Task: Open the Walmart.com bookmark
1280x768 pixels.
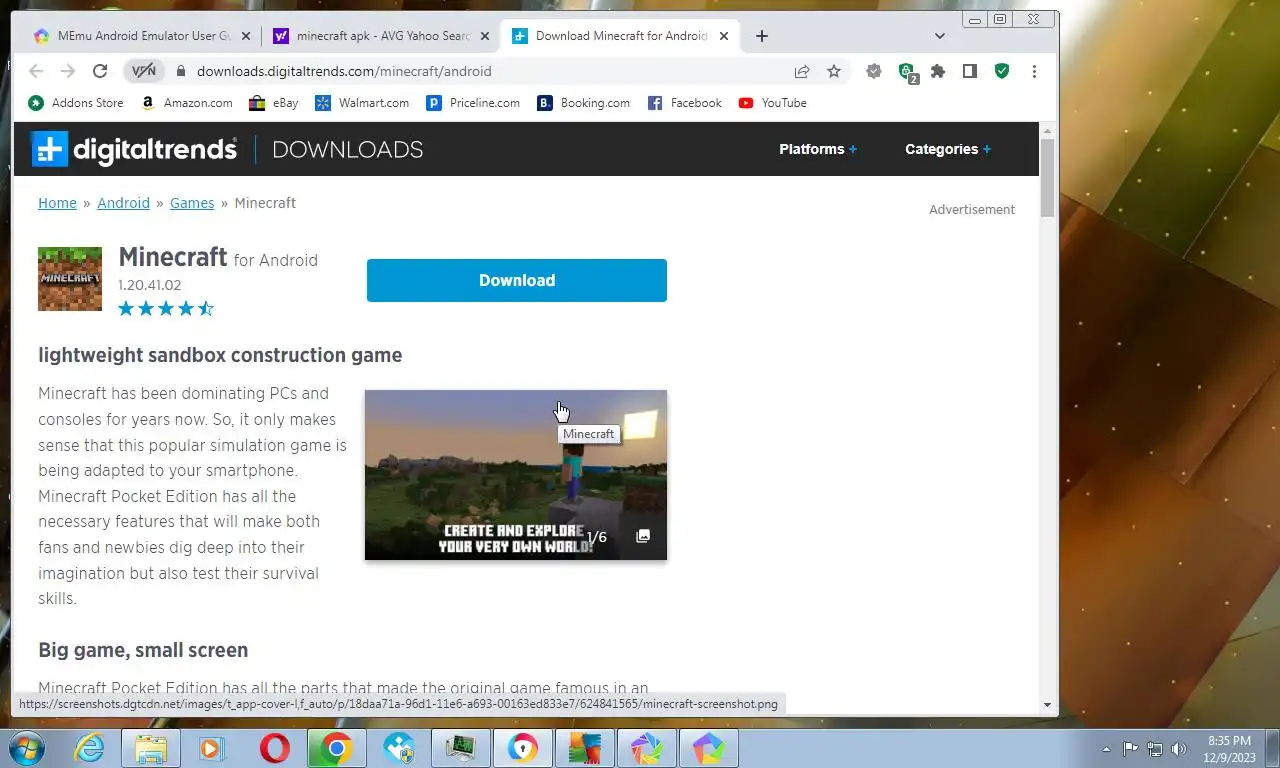Action: coord(362,103)
